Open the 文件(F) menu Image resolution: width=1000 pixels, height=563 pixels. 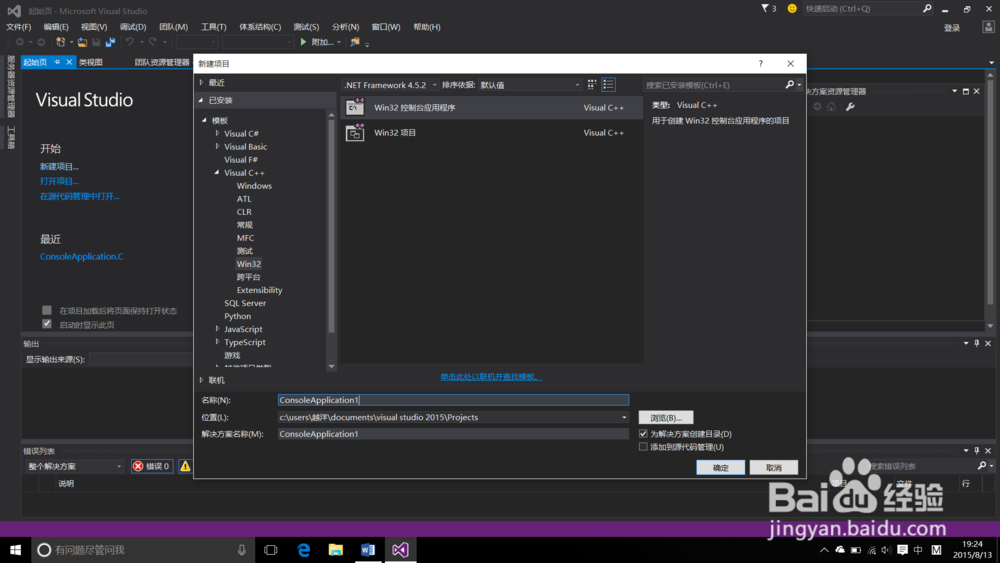click(x=18, y=27)
